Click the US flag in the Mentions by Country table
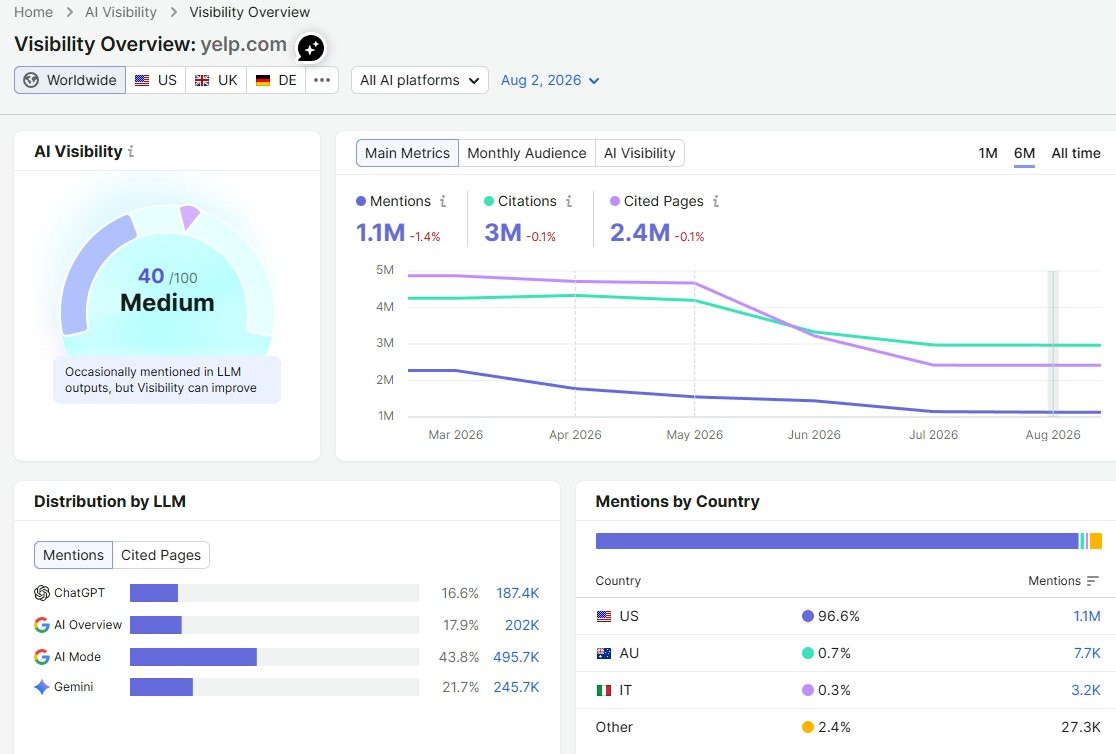The image size is (1116, 754). (604, 617)
